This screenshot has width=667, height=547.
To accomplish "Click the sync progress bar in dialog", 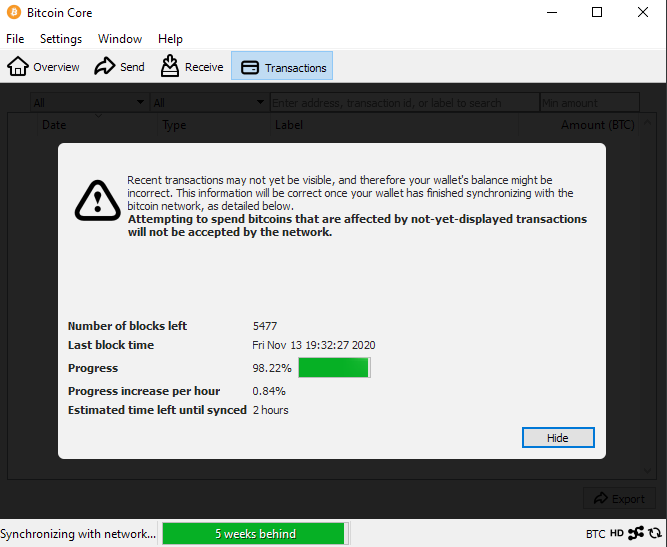I will click(334, 368).
